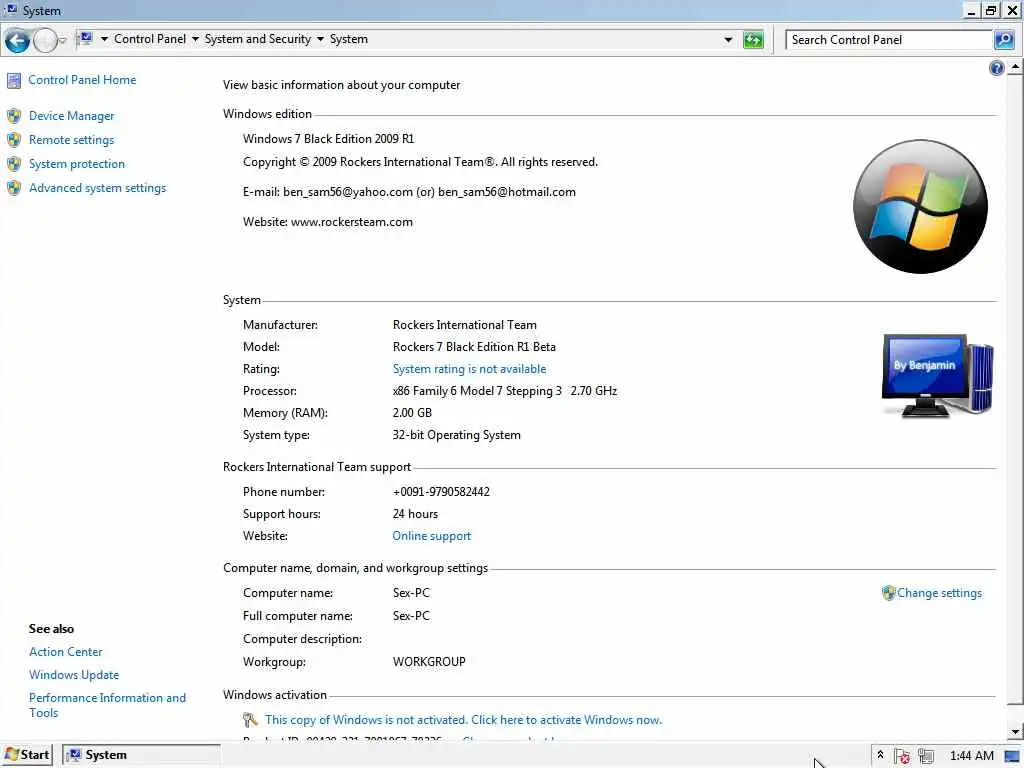This screenshot has width=1024, height=768.
Task: Close the System window
Action: click(x=1012, y=10)
